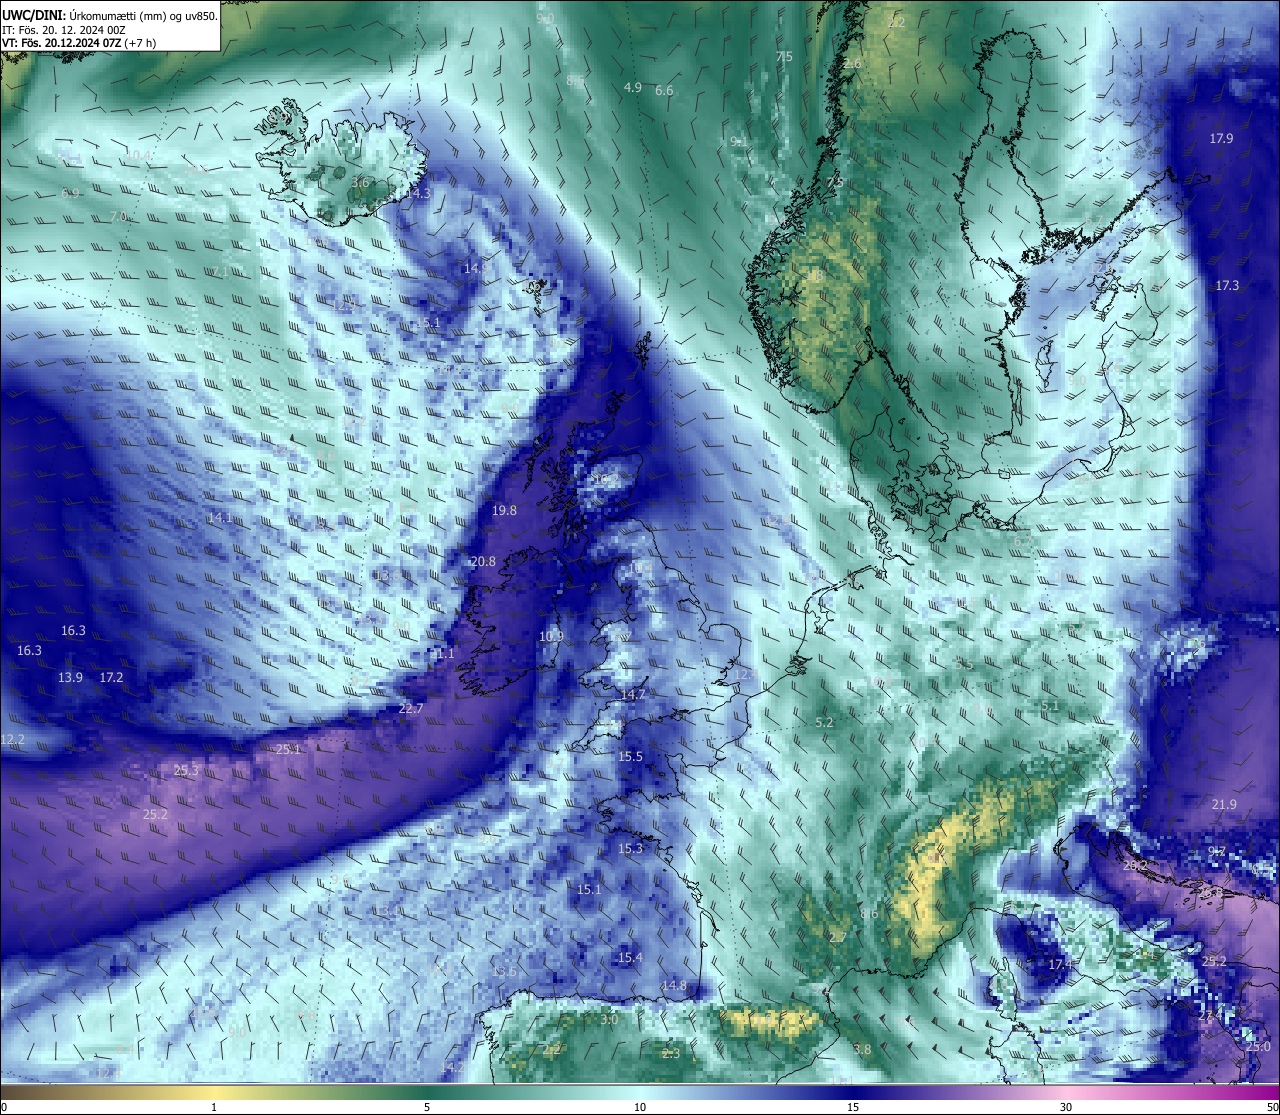
Task: Click the 10.9 value in the Irish Sea
Action: click(551, 636)
